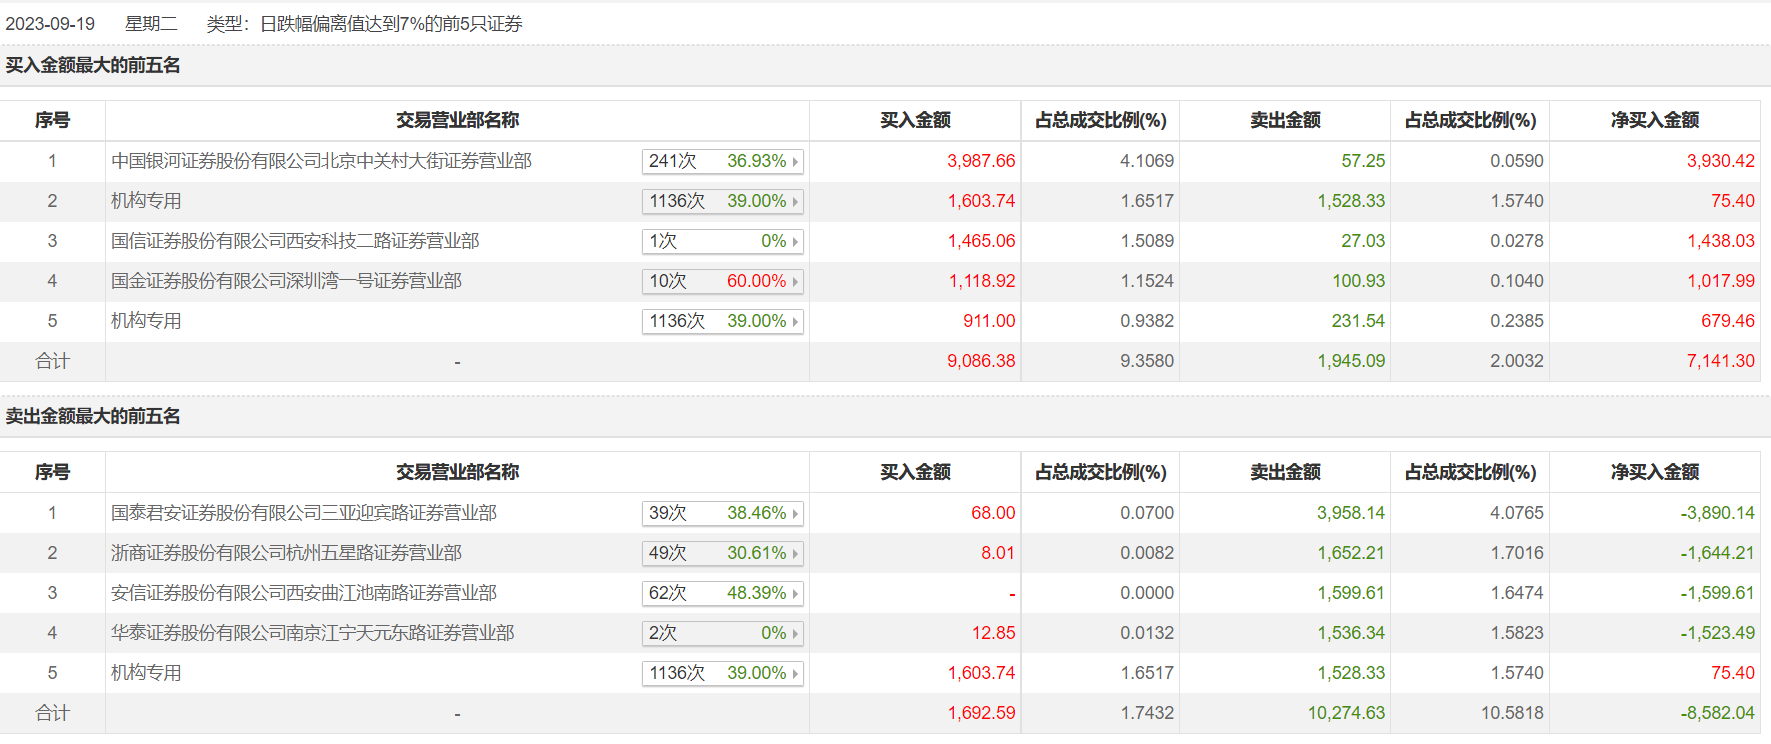
Task: Expand the 1次 0% stats box
Action: tap(722, 241)
